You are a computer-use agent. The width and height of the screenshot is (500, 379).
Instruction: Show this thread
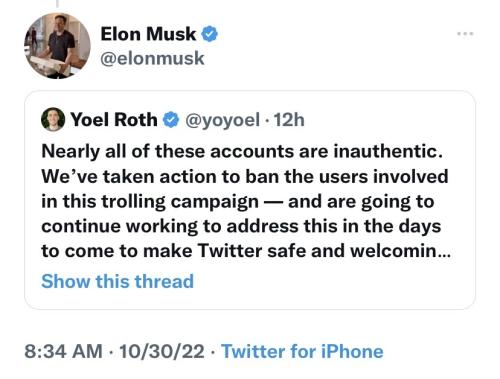[x=117, y=281]
